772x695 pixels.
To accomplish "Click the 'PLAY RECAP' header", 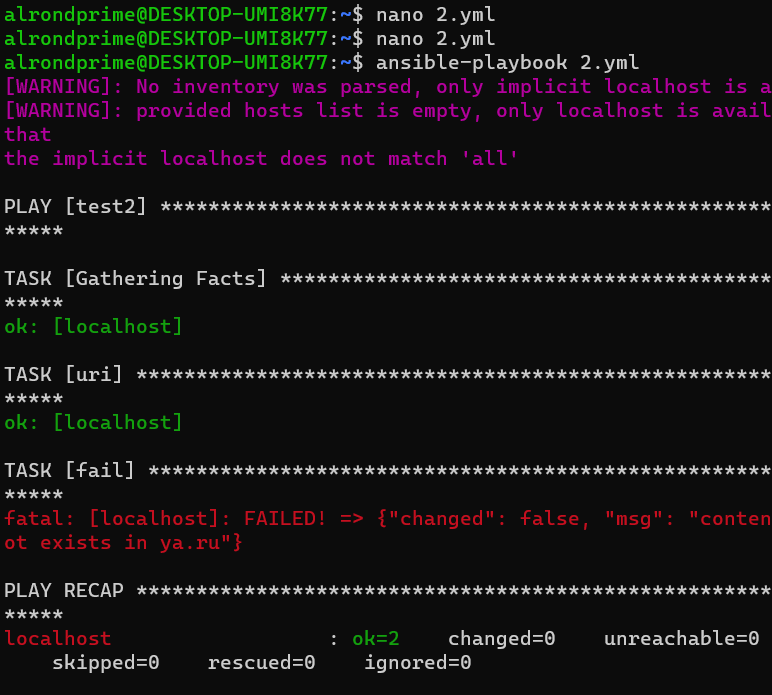I will [64, 591].
